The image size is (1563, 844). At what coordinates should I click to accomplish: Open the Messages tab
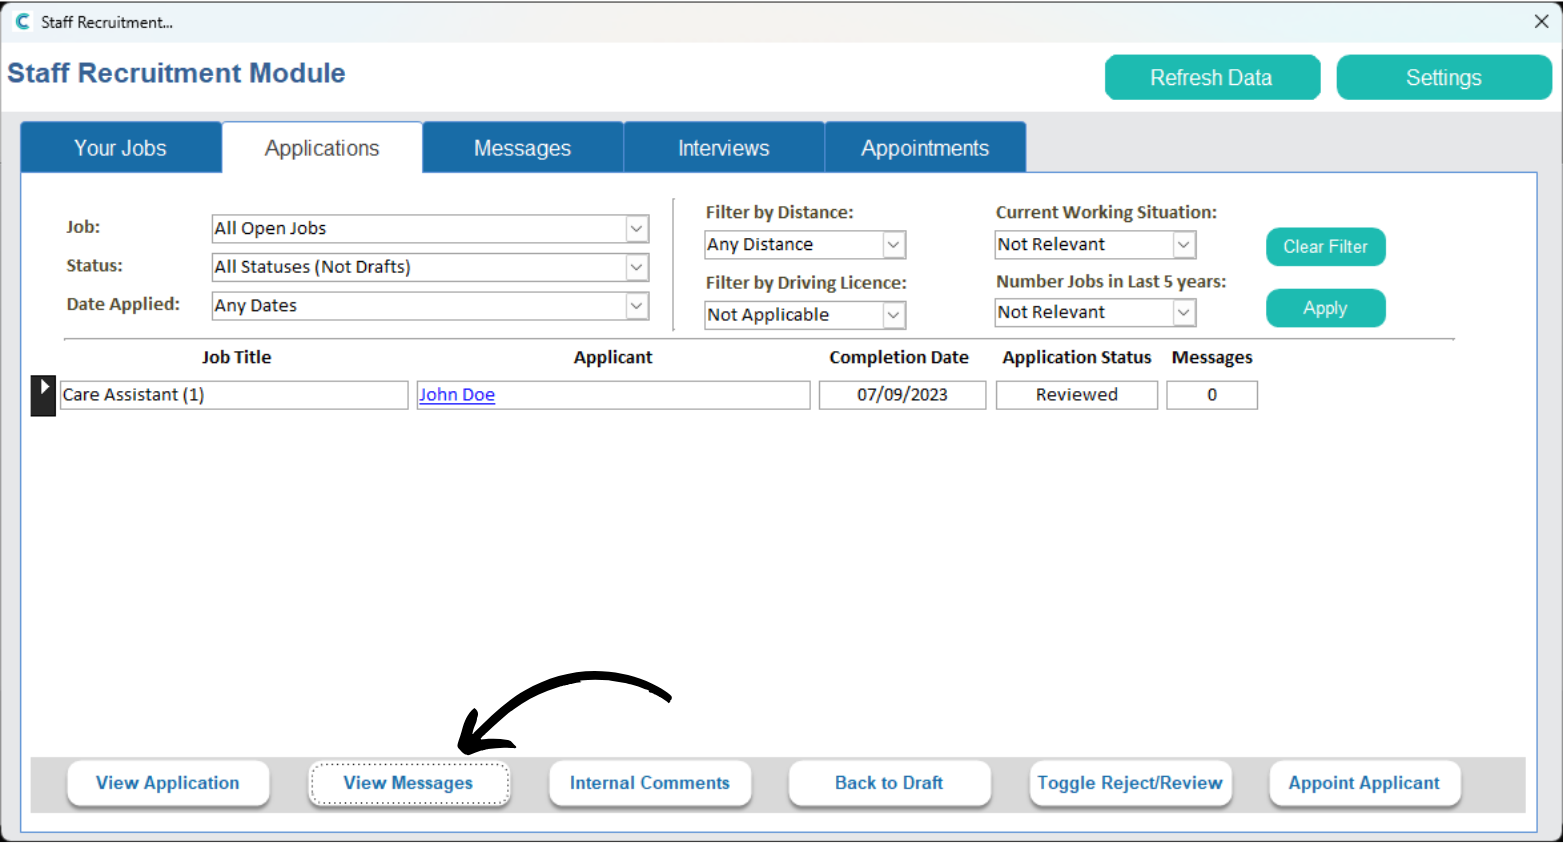click(x=523, y=148)
